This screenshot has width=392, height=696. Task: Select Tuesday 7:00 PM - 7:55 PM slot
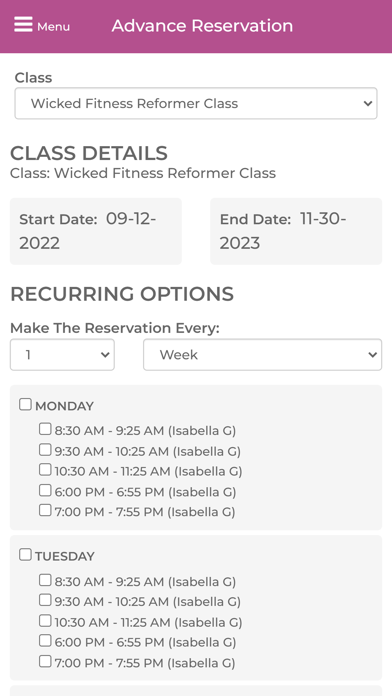click(45, 661)
